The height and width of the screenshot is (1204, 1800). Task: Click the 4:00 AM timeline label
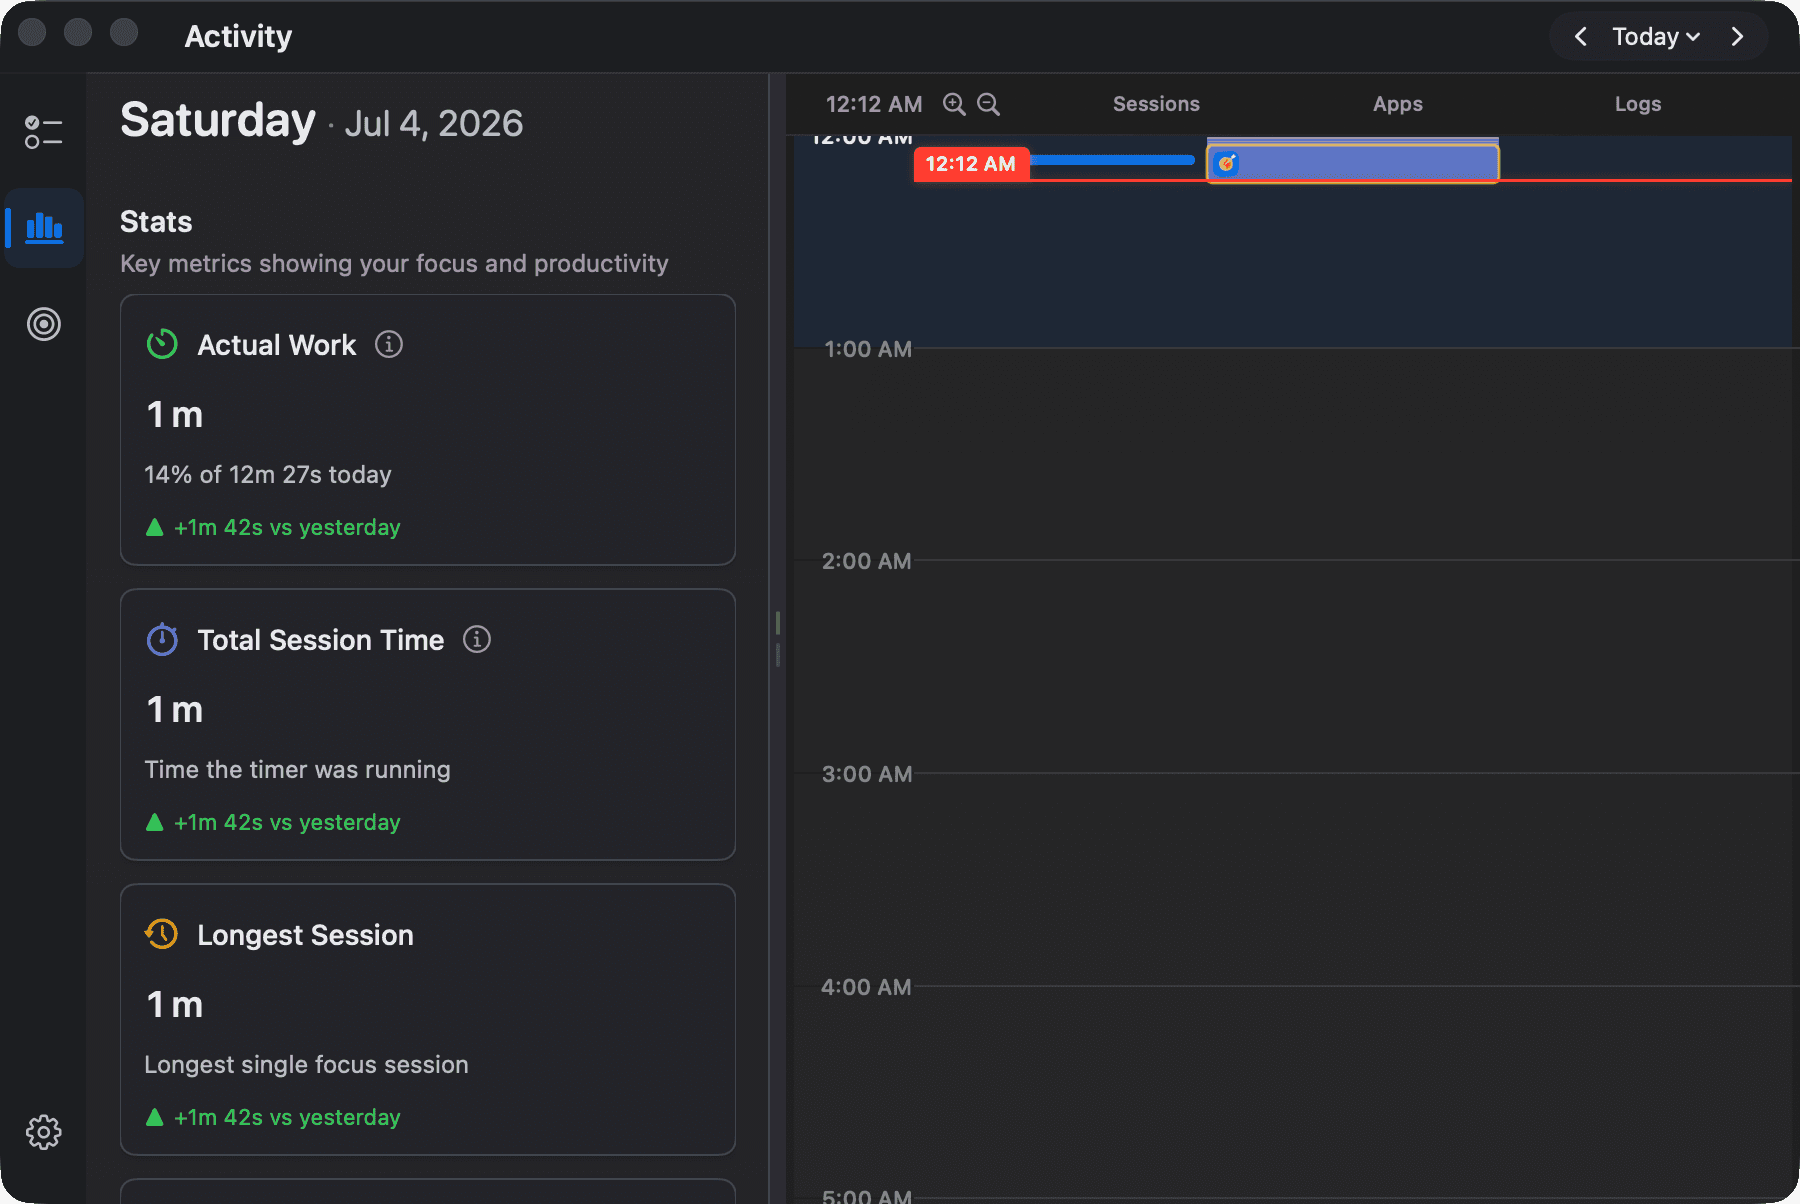(x=866, y=987)
